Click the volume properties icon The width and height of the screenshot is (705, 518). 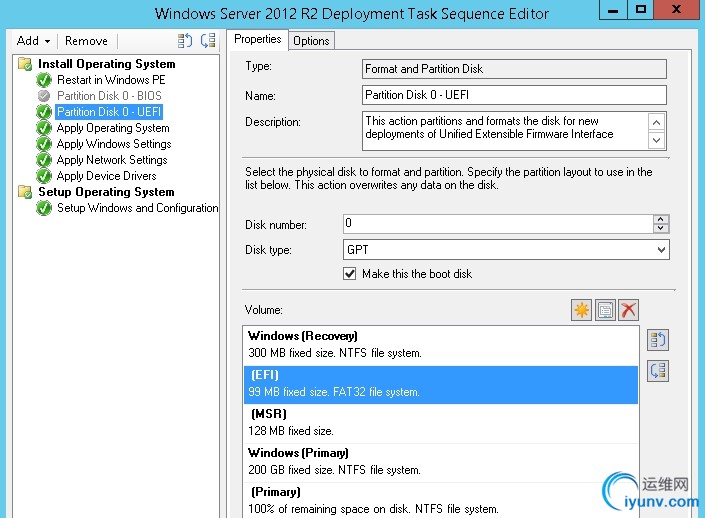coord(605,310)
